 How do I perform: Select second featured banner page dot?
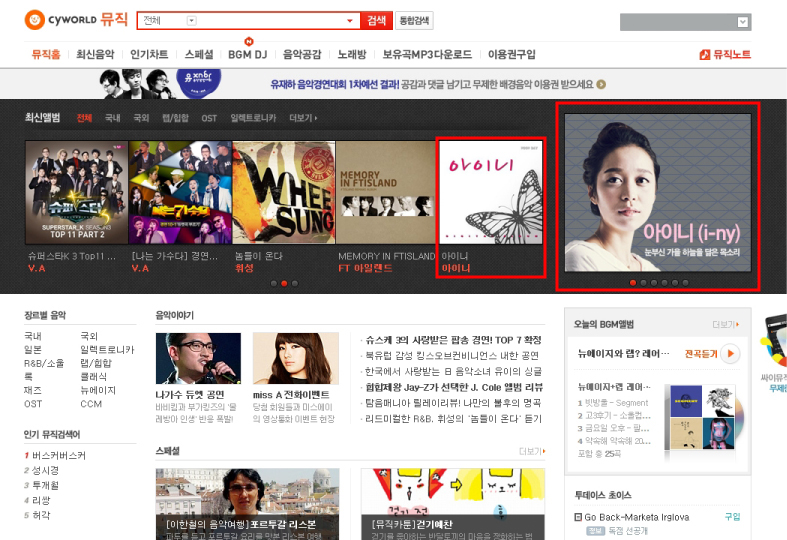[x=643, y=283]
